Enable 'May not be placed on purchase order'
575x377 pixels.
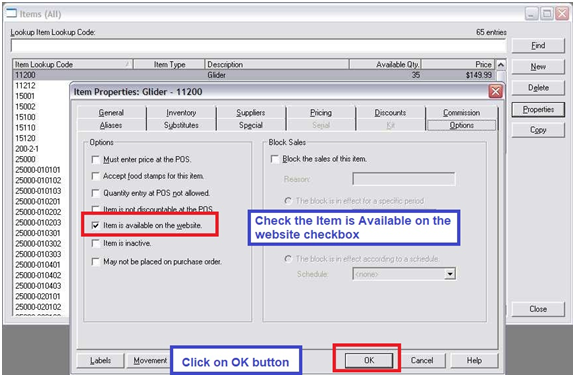tap(95, 262)
